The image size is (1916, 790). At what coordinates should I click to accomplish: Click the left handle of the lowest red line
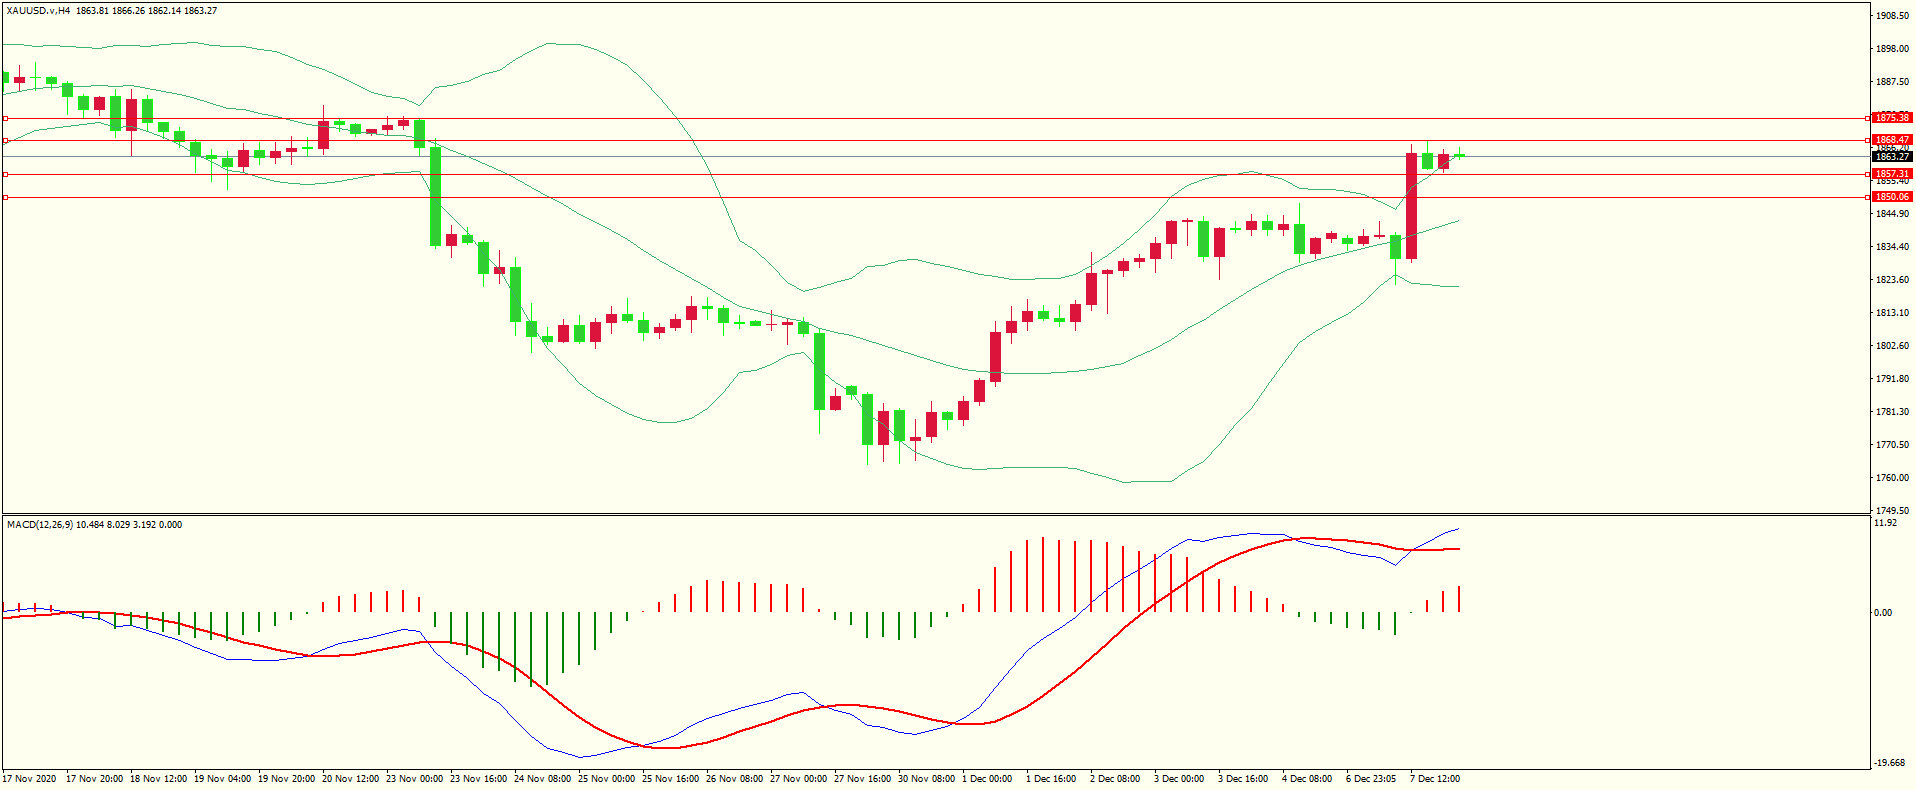(x=5, y=197)
